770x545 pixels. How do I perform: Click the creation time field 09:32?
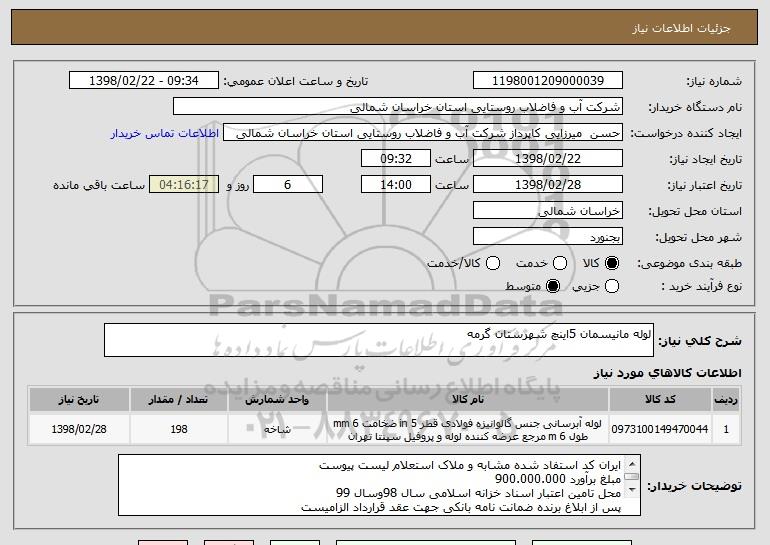(x=396, y=159)
